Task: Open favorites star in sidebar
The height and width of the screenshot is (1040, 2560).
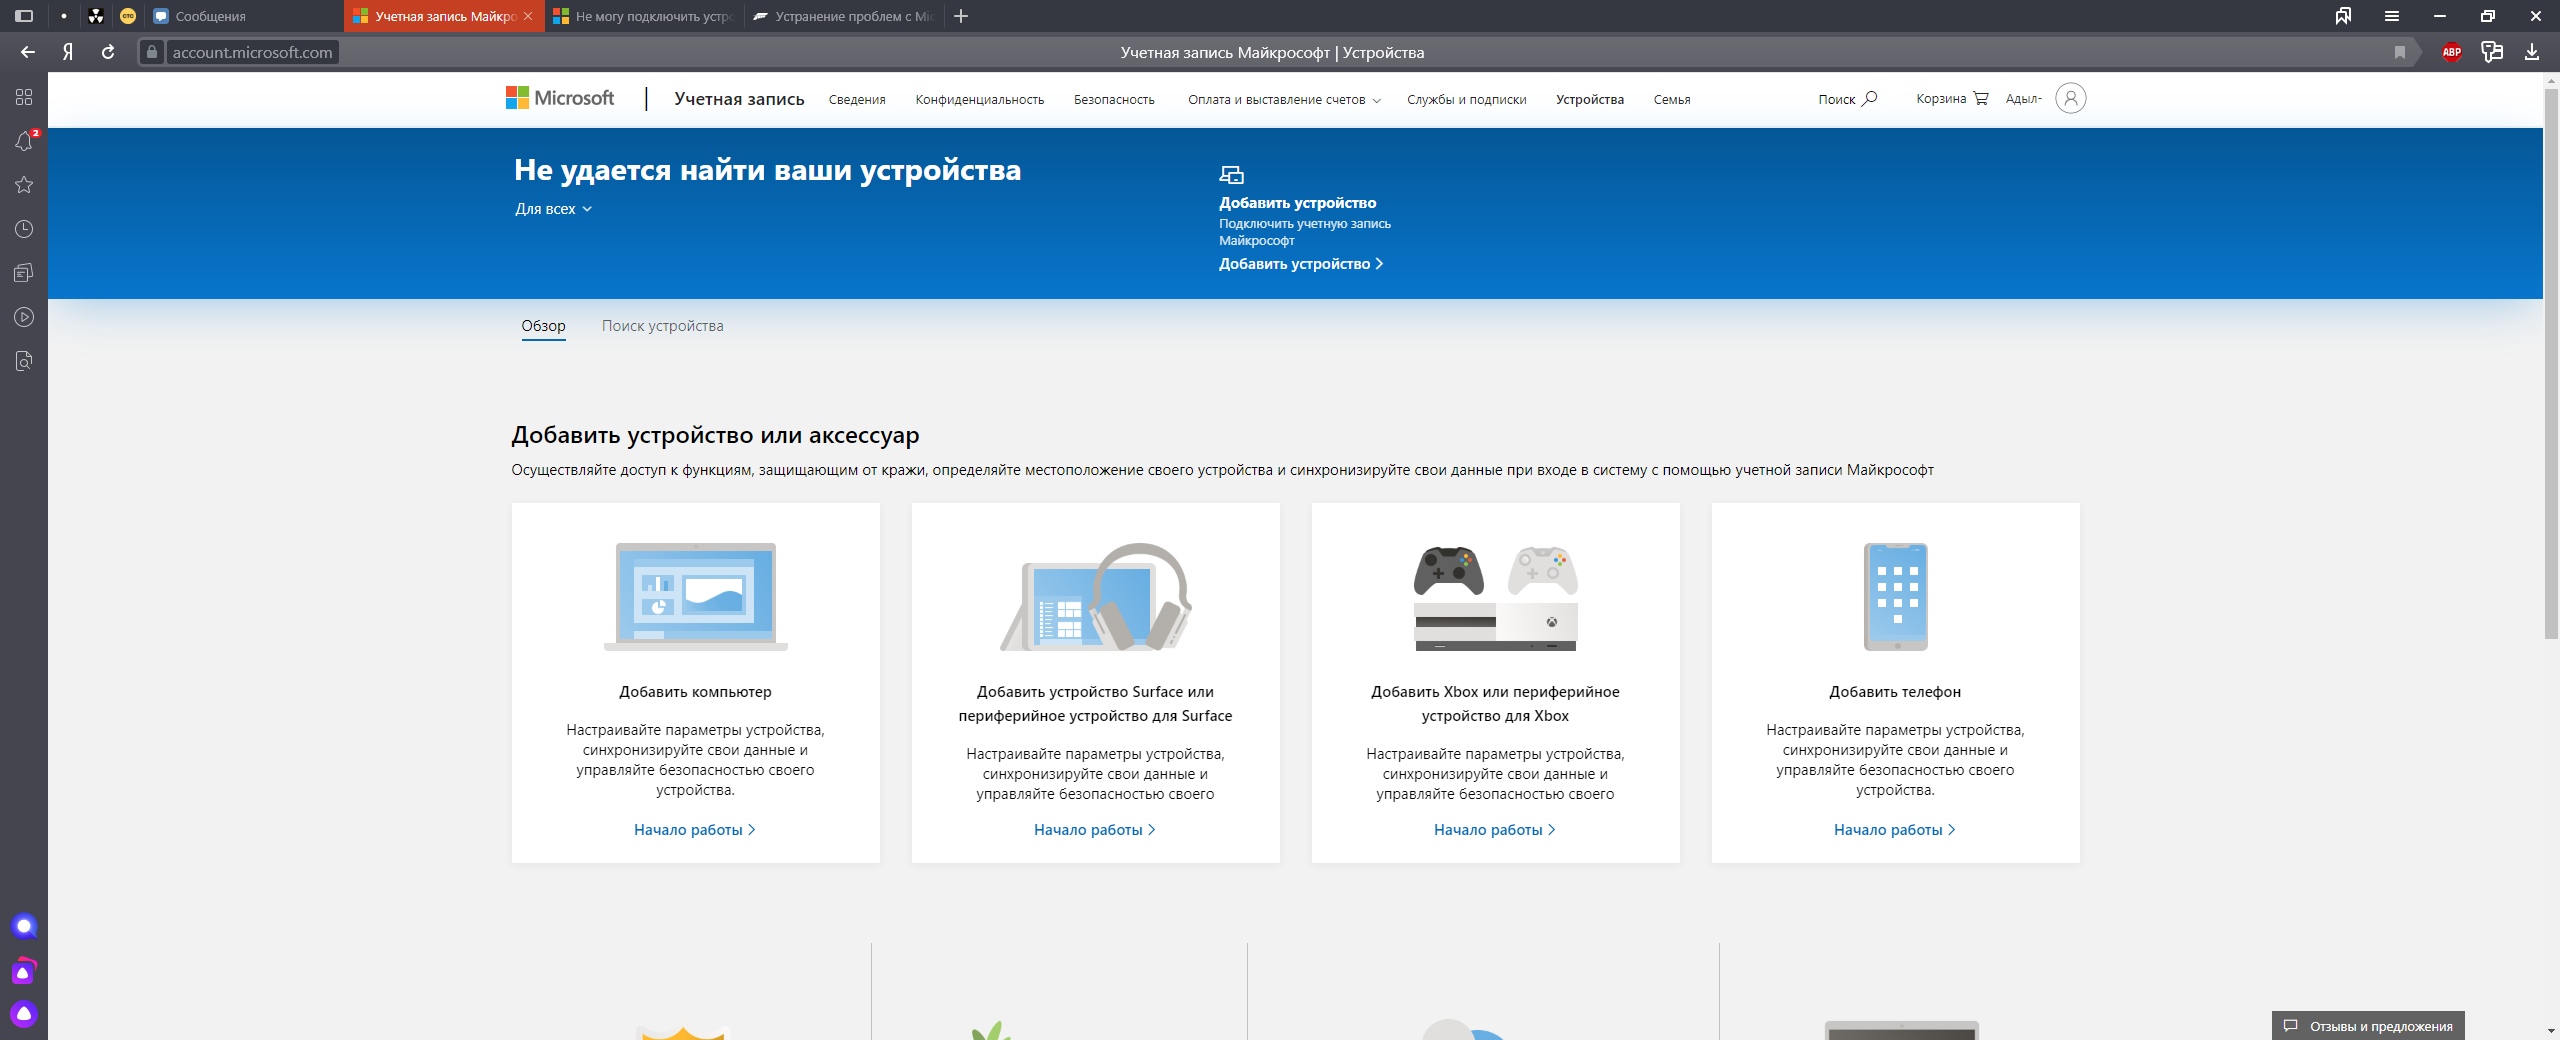Action: point(24,185)
